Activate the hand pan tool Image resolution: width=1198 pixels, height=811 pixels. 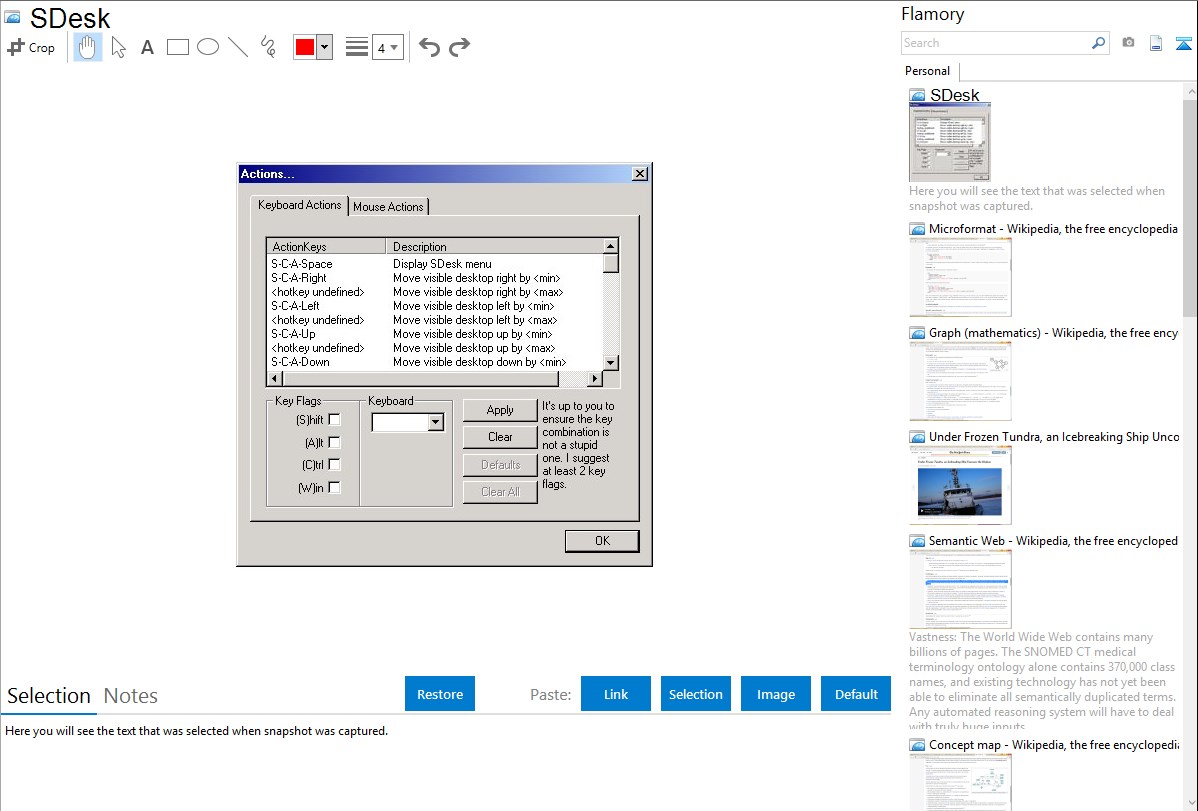click(88, 47)
